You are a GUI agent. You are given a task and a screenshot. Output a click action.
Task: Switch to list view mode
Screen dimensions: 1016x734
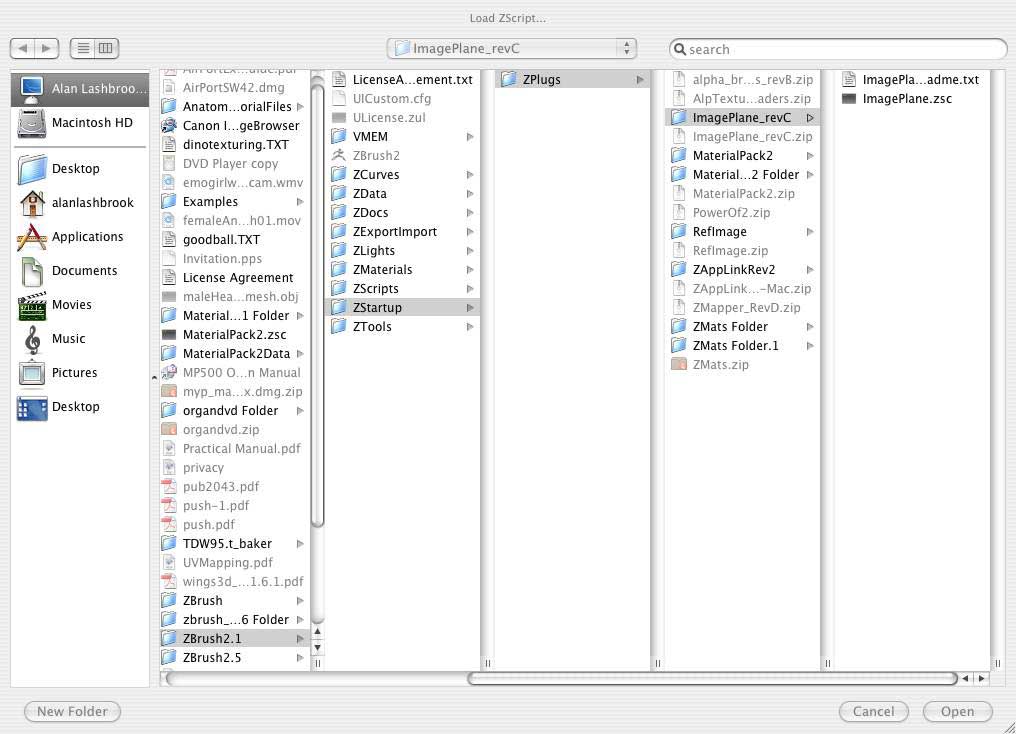83,48
